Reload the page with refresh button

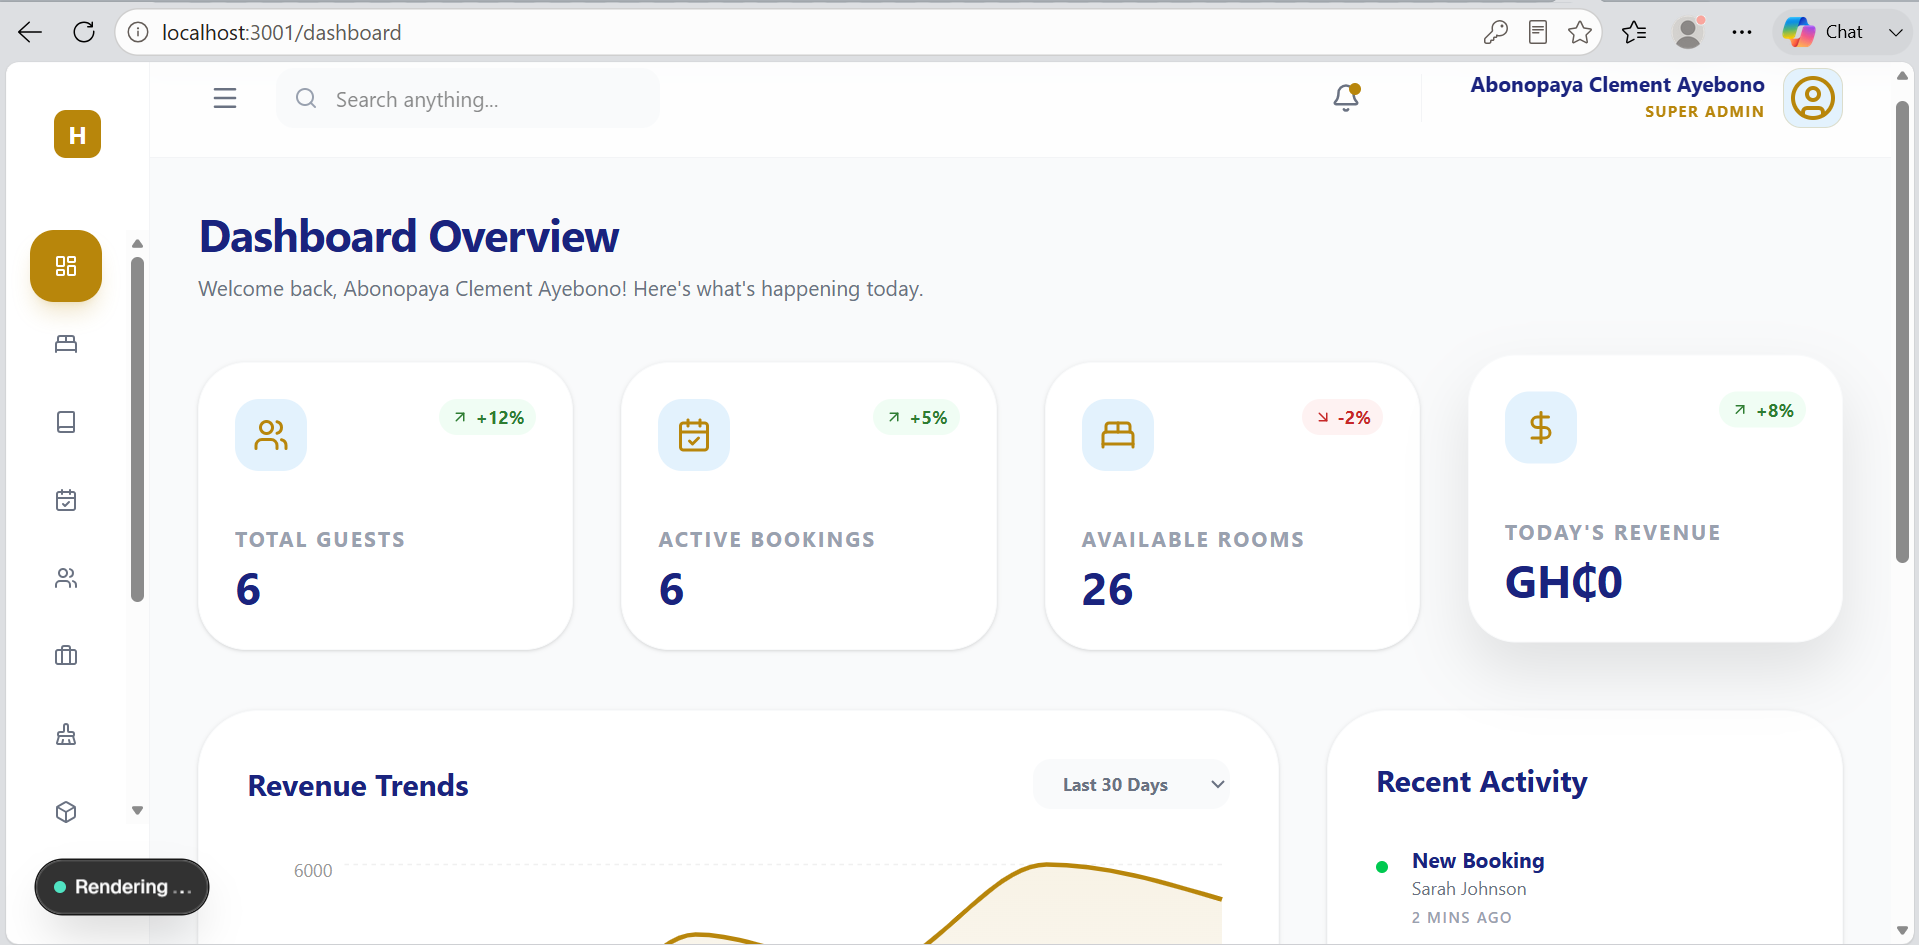click(x=84, y=32)
